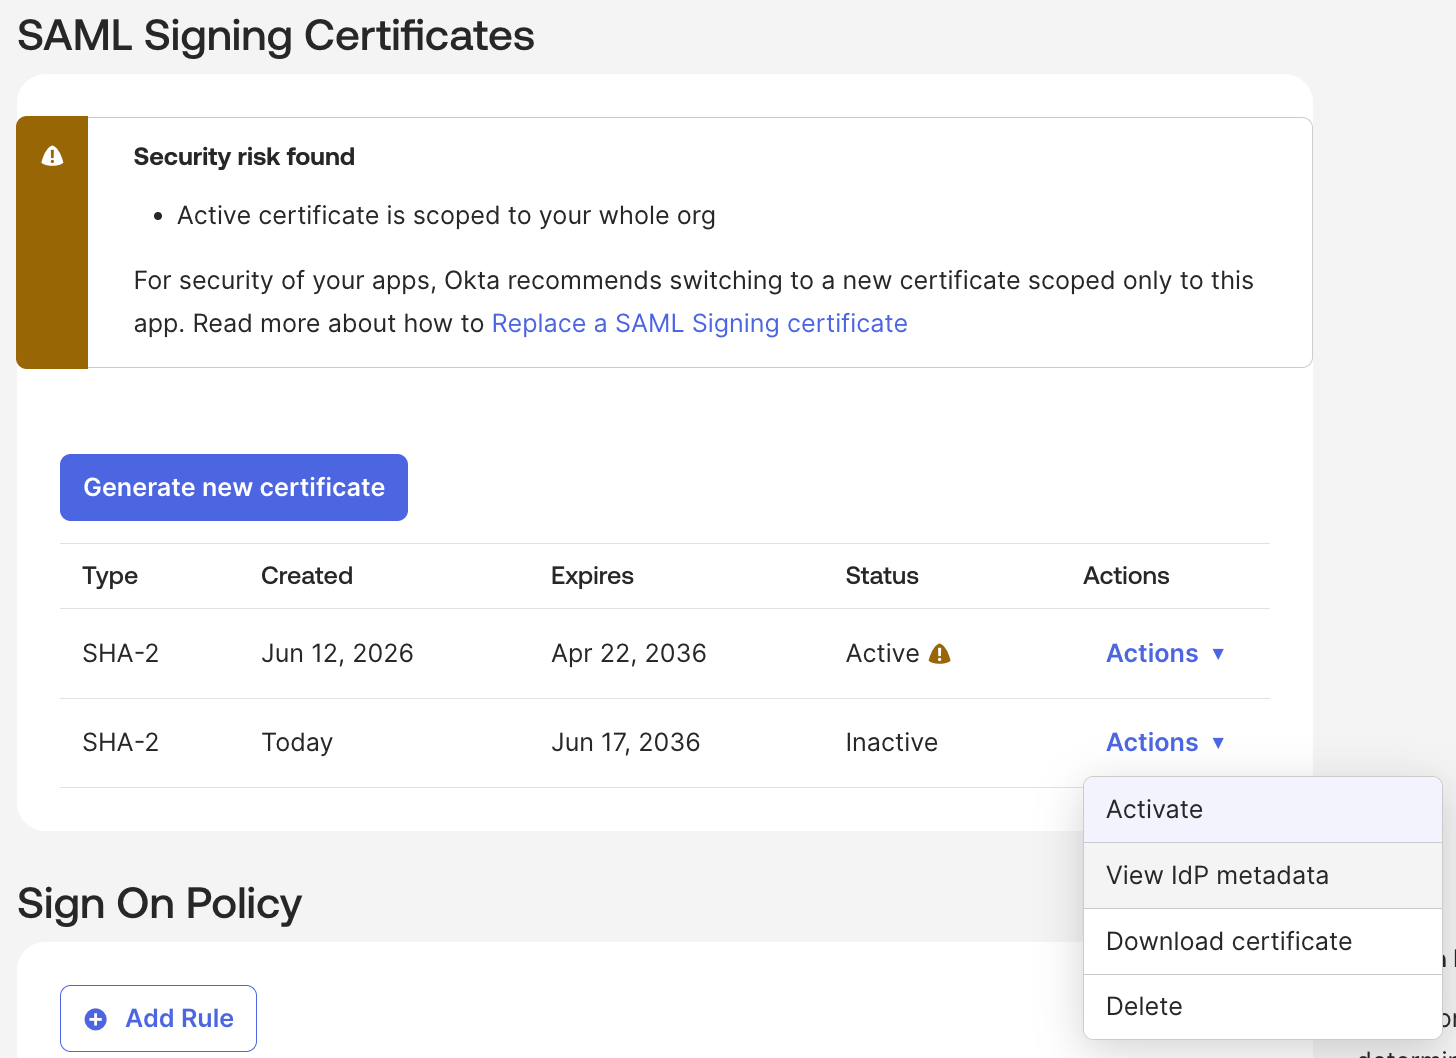Click the plus icon on Add Rule

96,1019
